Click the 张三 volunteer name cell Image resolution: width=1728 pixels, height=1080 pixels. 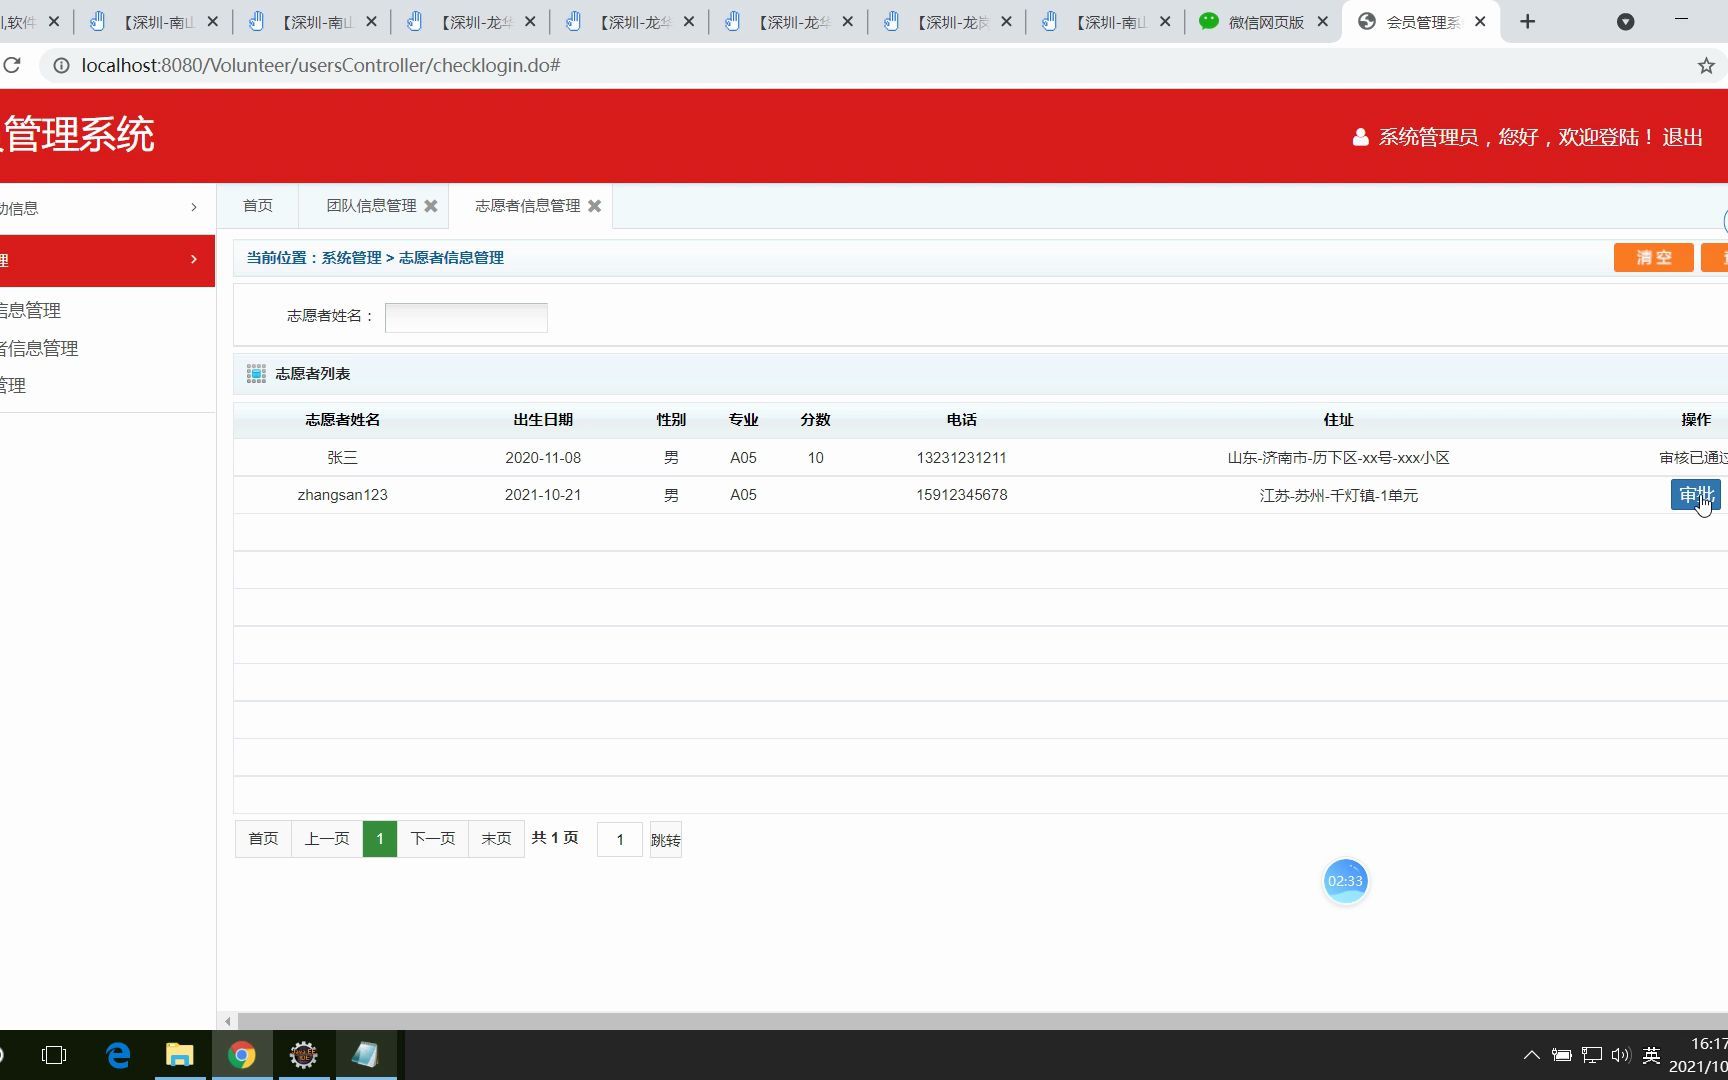tap(342, 458)
